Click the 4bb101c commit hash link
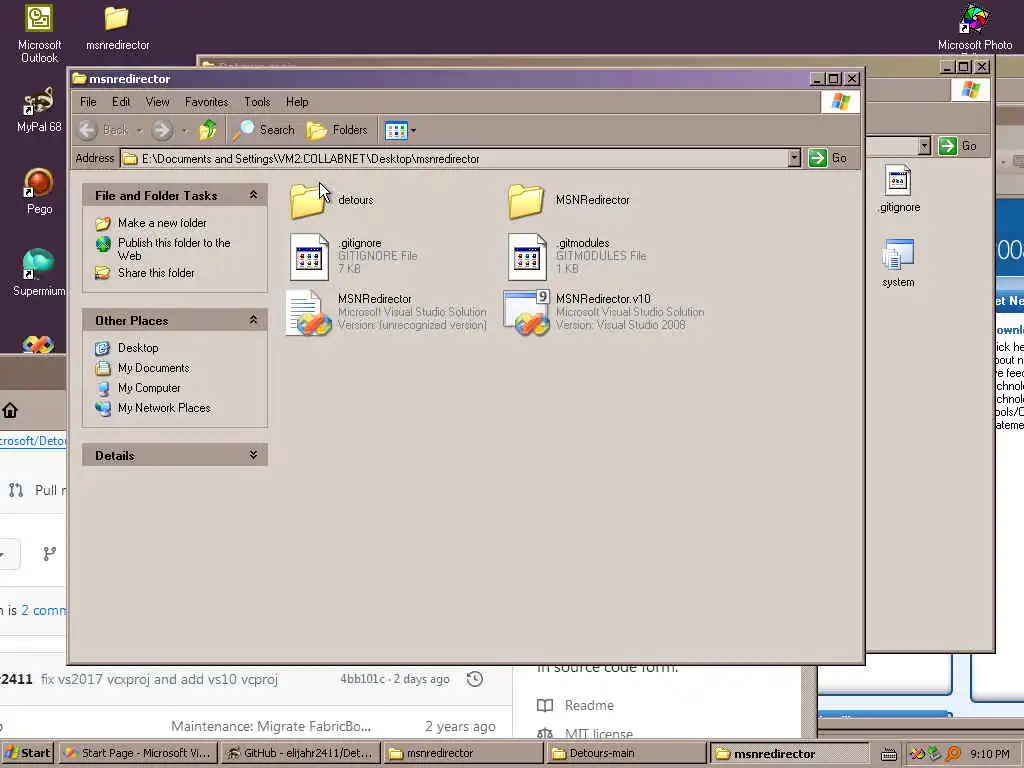Viewport: 1024px width, 768px height. 362,679
